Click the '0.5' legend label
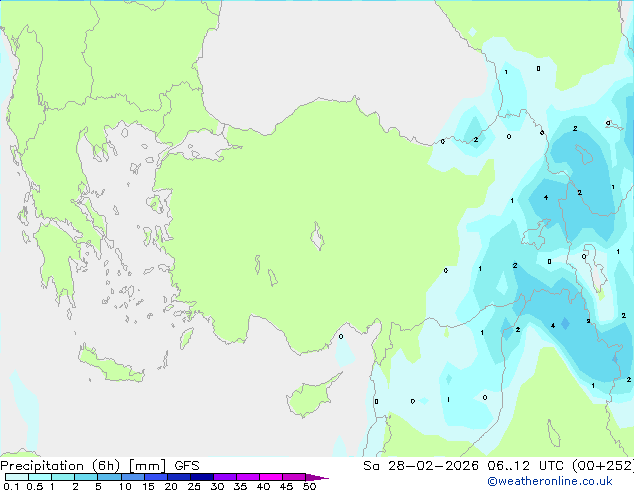The image size is (634, 490). [35, 486]
